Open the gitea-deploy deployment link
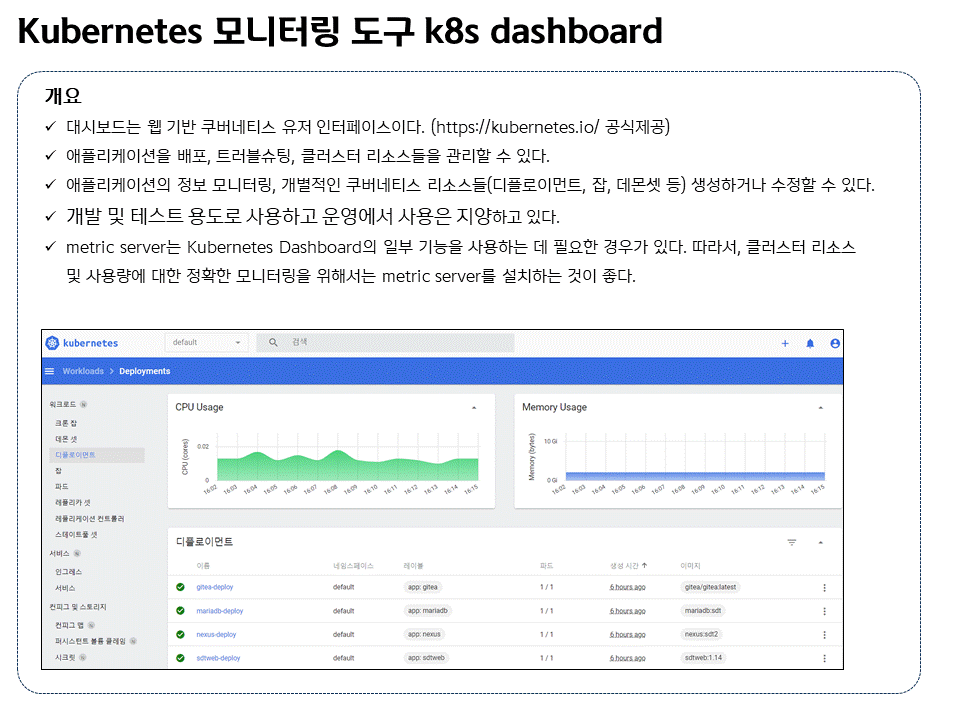 coord(215,587)
